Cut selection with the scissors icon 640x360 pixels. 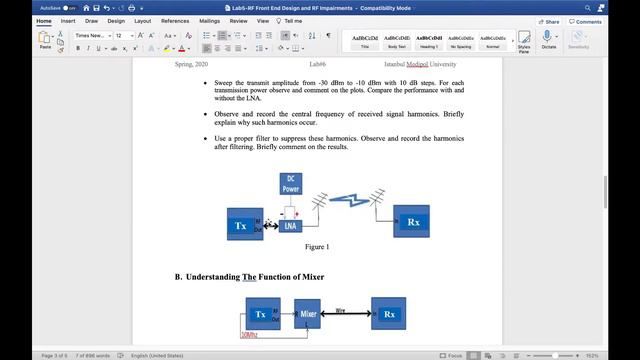(x=60, y=34)
